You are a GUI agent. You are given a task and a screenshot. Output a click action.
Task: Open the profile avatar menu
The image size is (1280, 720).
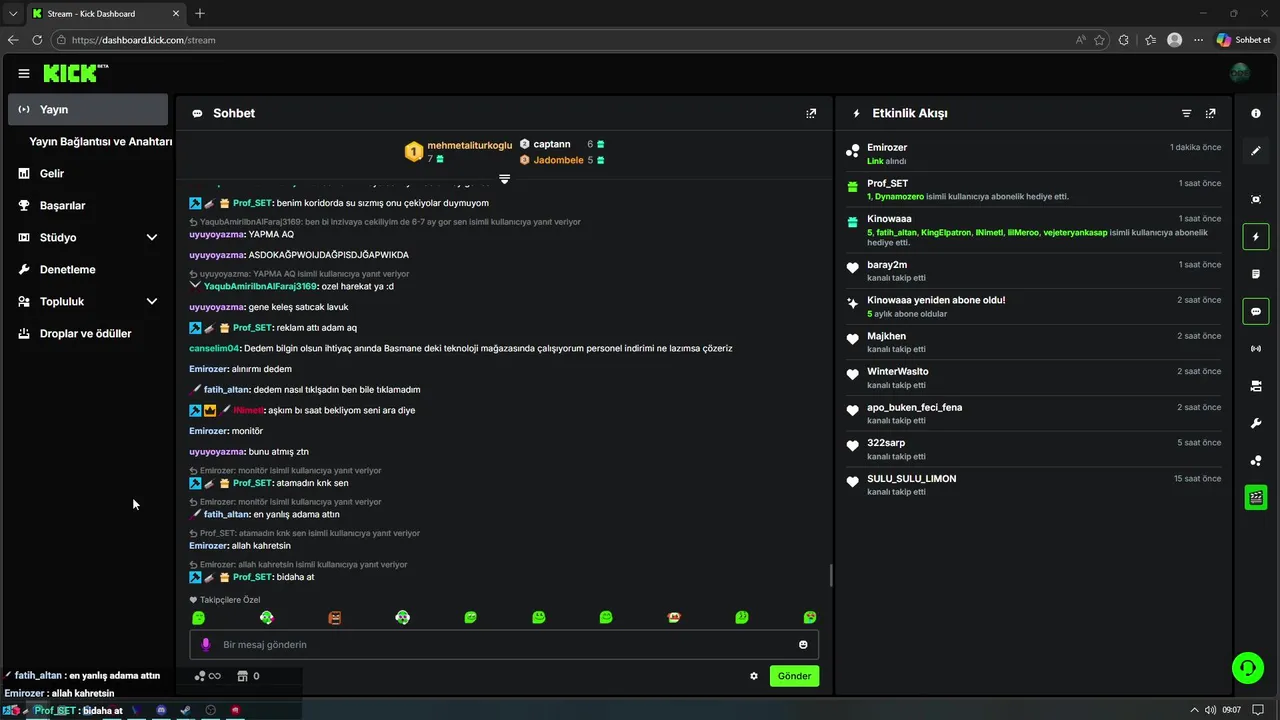tap(1240, 73)
